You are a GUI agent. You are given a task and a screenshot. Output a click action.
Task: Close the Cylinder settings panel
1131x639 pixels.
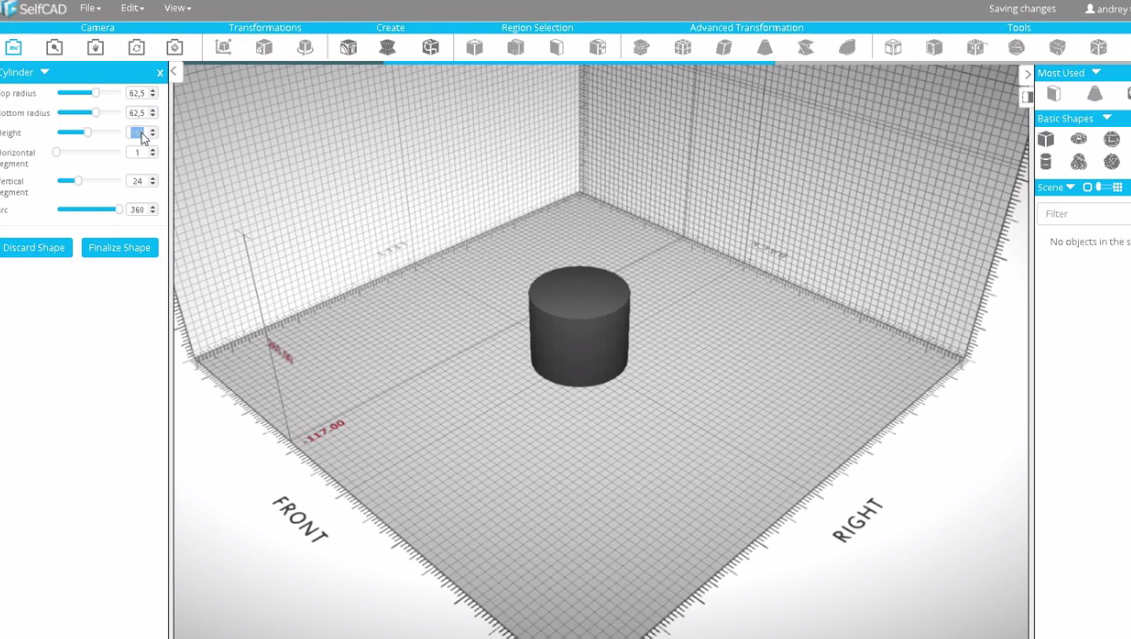click(x=160, y=73)
